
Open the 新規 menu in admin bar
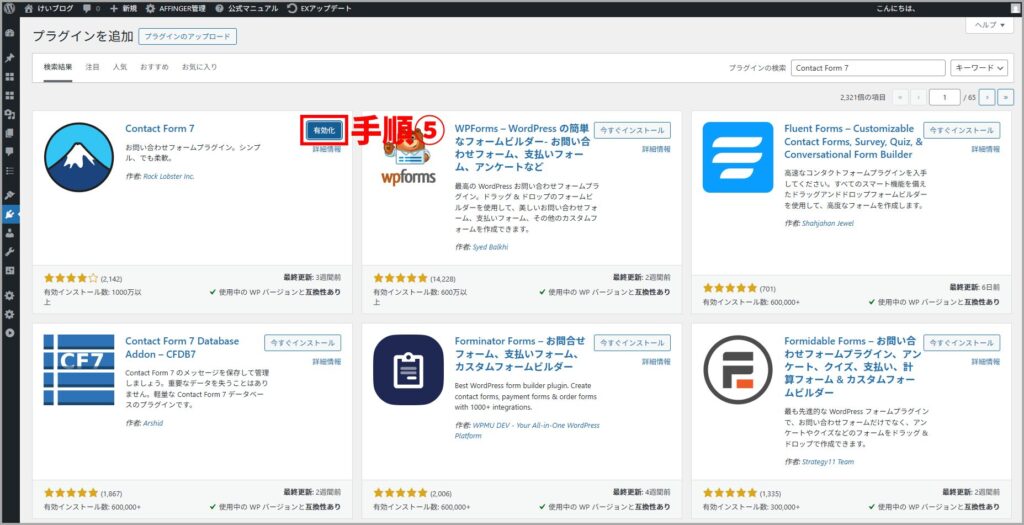(123, 8)
